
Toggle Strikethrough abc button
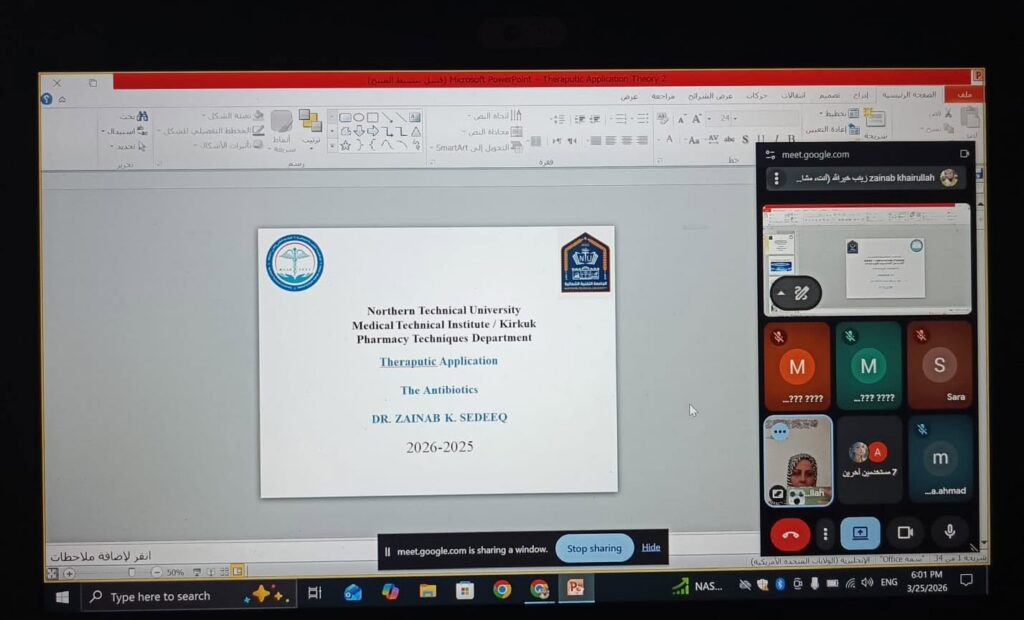pyautogui.click(x=729, y=139)
